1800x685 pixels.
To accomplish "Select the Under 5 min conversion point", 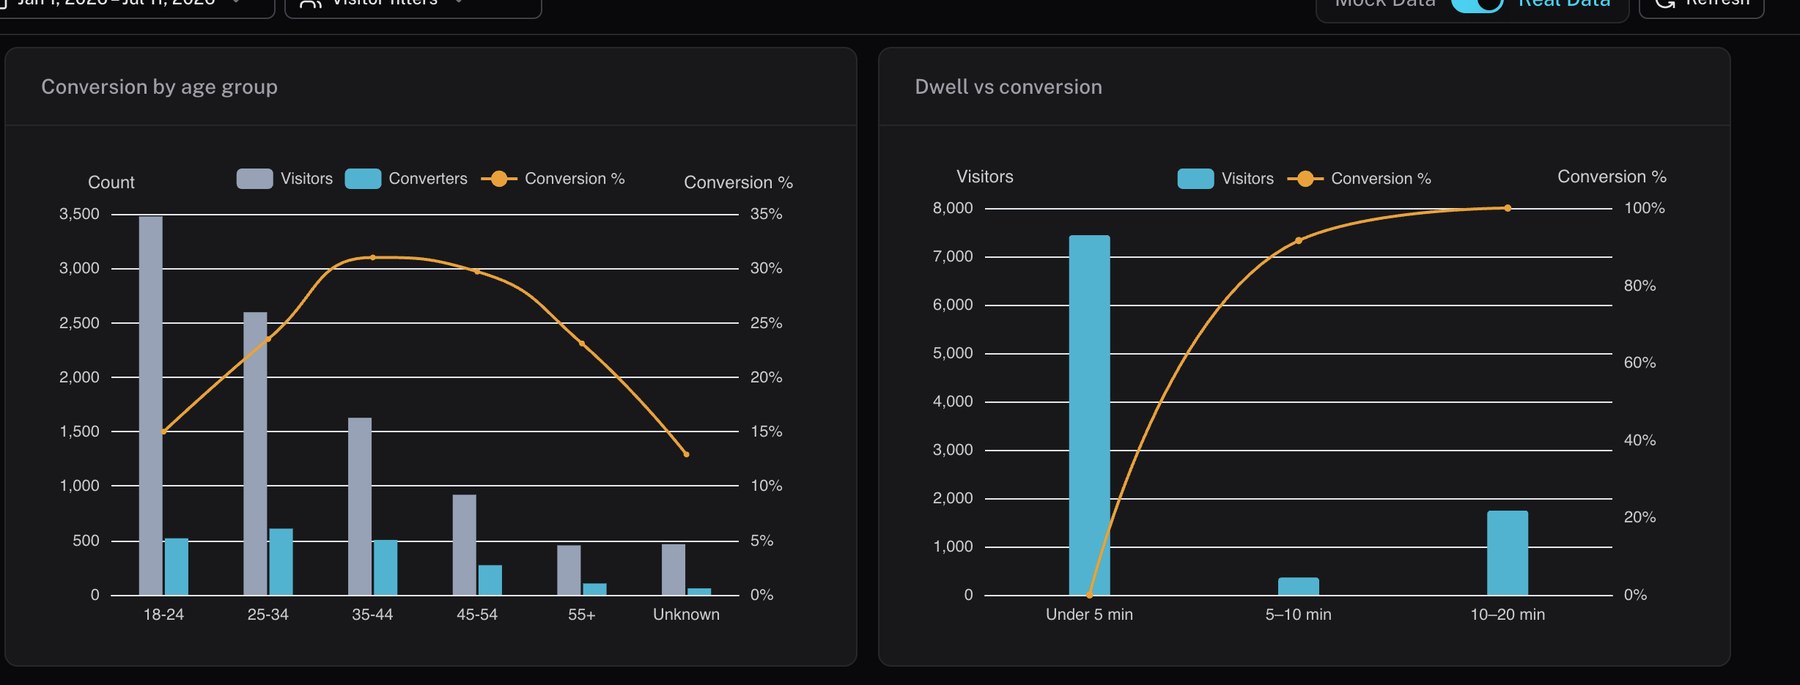I will point(1089,595).
